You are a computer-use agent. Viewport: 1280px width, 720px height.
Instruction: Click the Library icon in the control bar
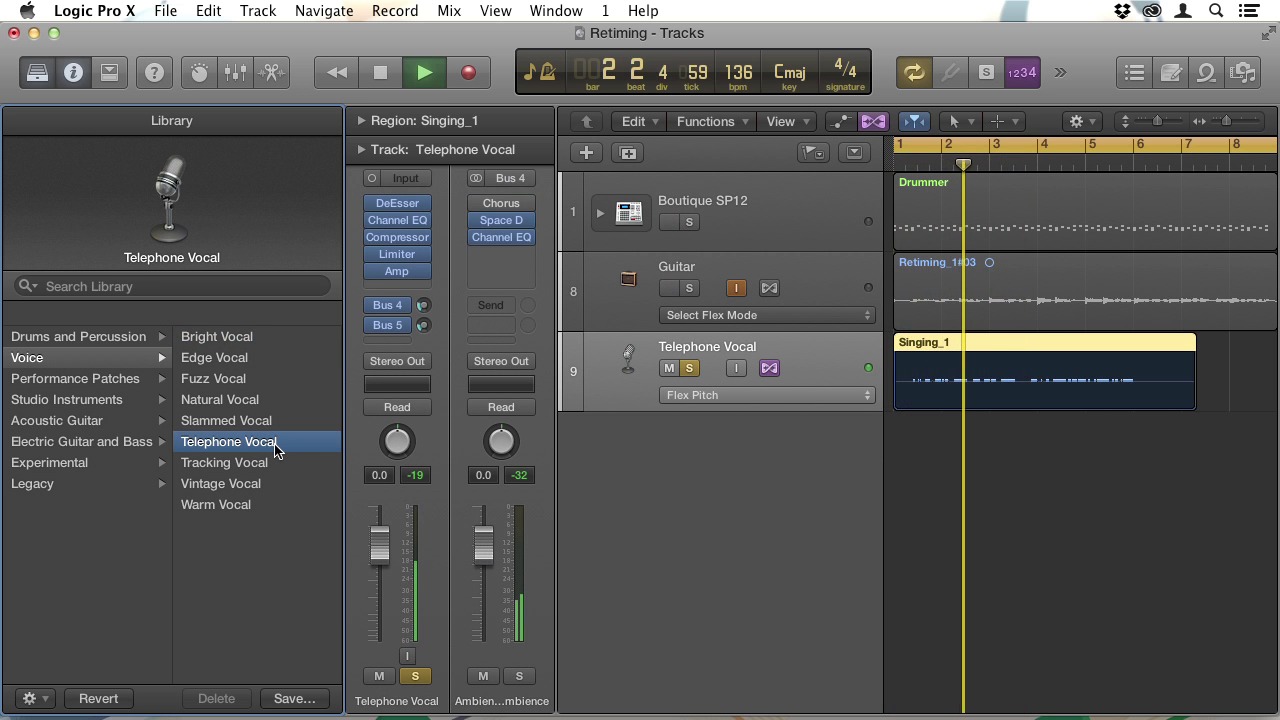pos(37,72)
